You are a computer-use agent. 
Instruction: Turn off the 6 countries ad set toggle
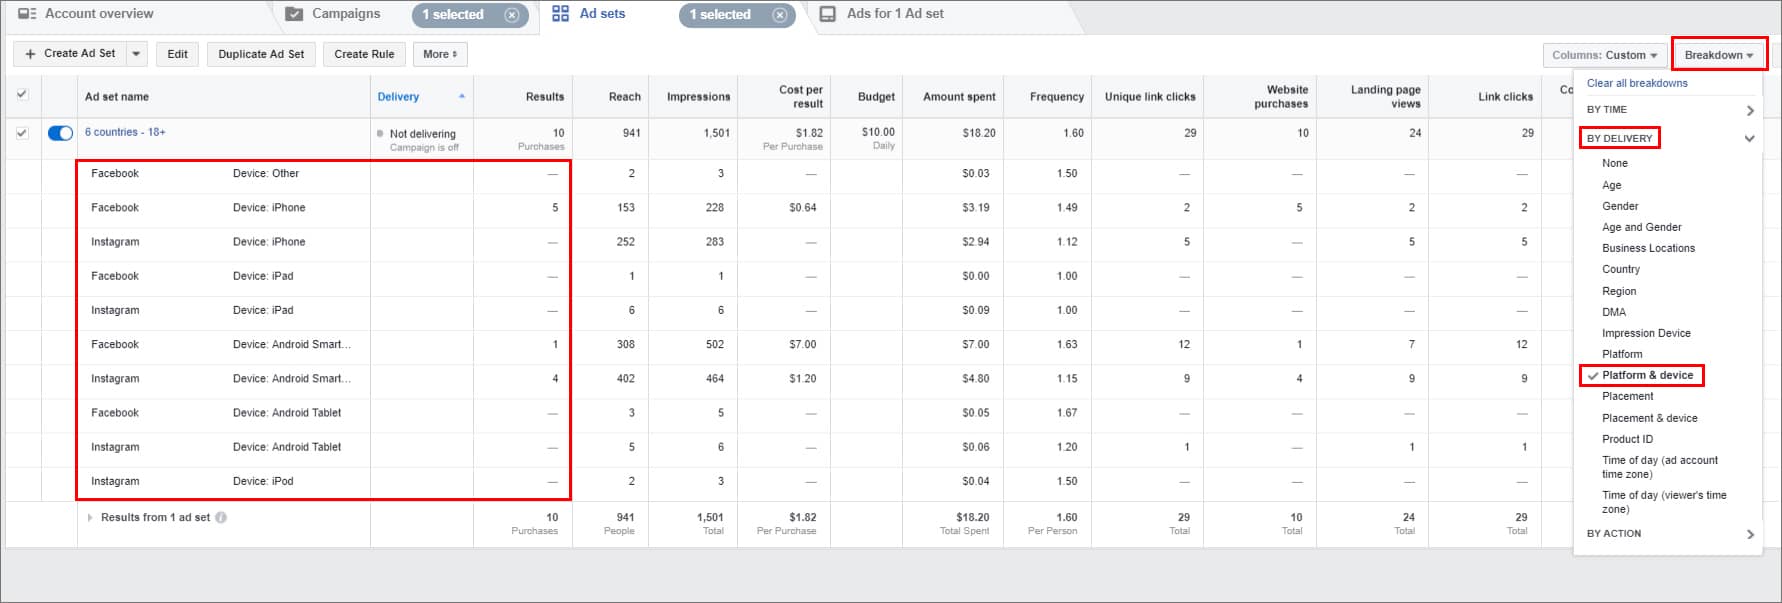[60, 133]
